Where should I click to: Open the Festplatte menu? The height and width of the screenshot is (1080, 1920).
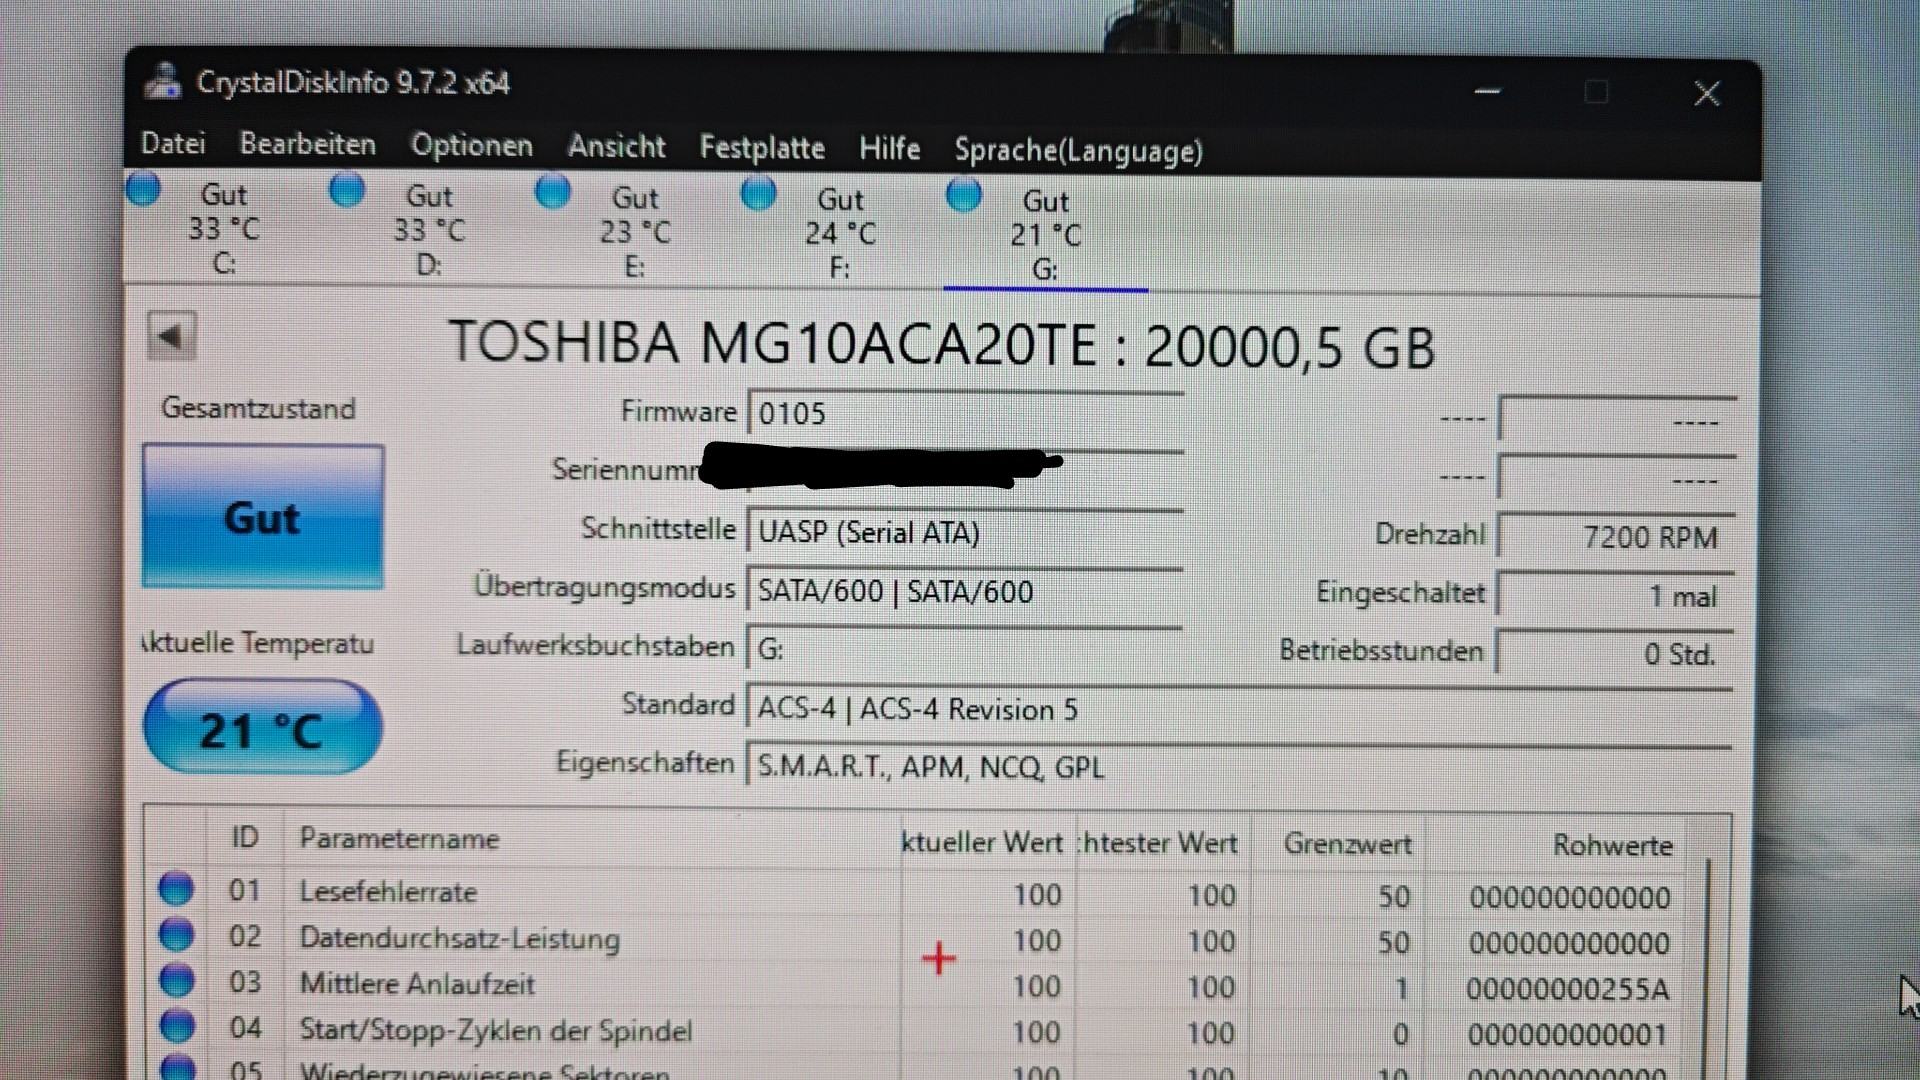(762, 148)
